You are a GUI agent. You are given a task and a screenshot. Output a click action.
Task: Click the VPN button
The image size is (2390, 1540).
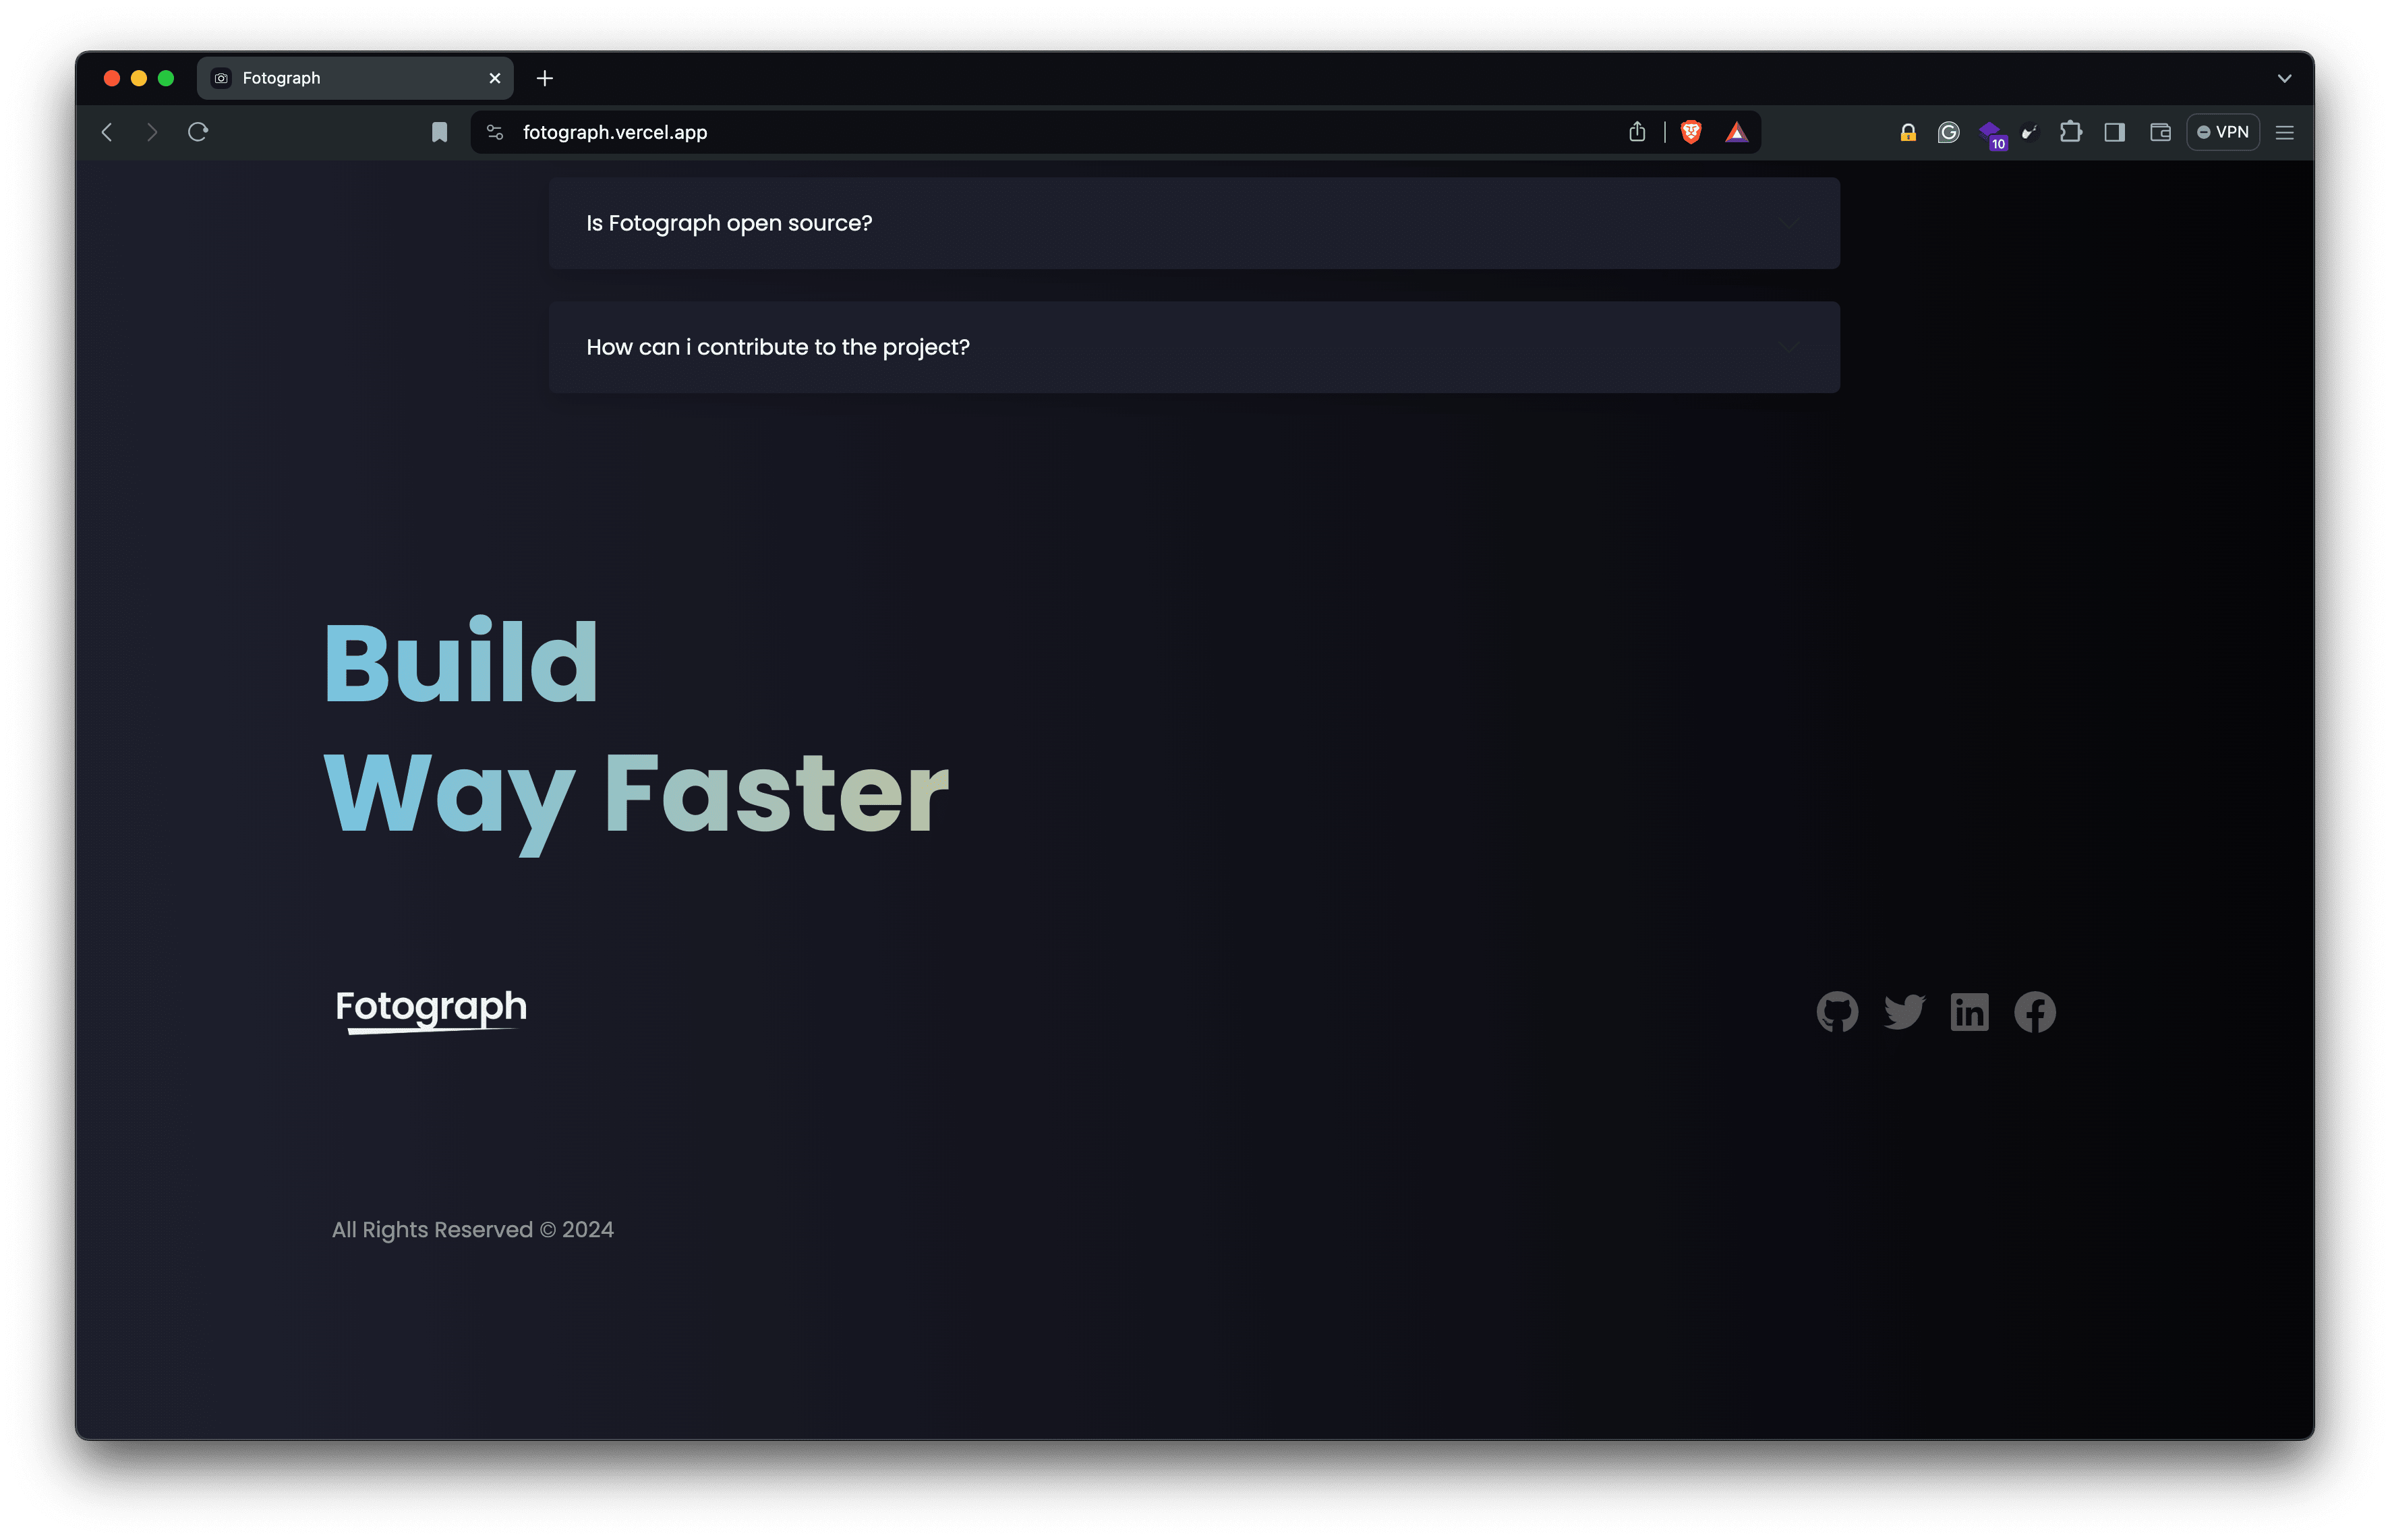(x=2223, y=132)
